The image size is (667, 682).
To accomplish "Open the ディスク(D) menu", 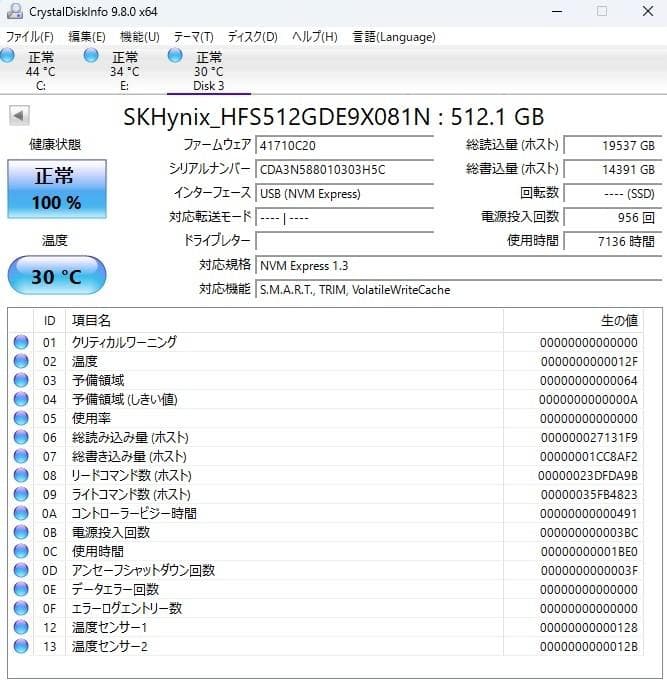I will tap(253, 37).
